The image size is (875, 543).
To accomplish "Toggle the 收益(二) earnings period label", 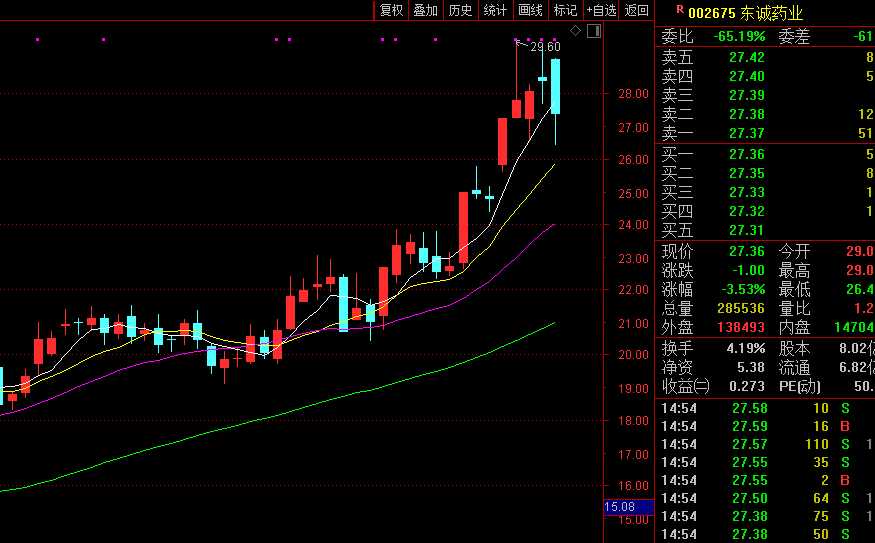I will point(685,386).
